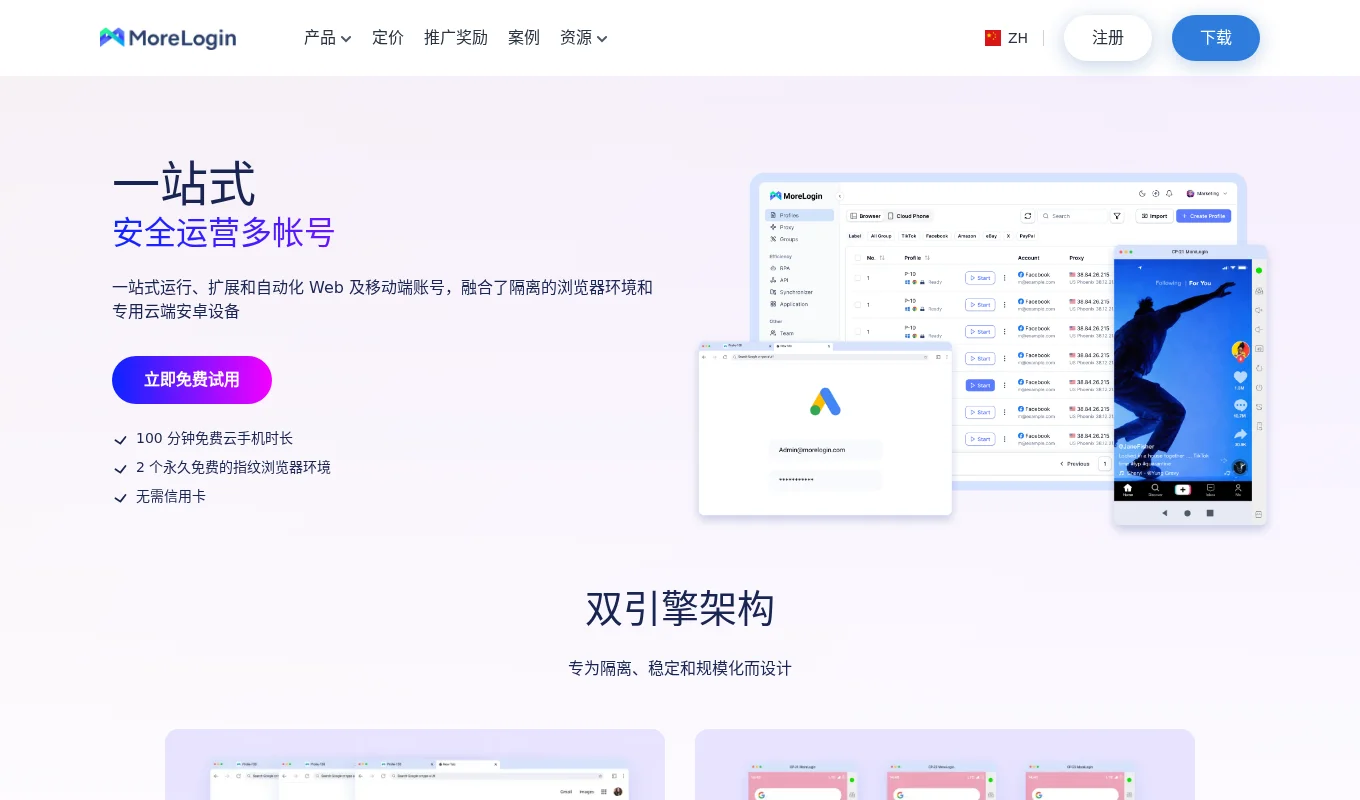The height and width of the screenshot is (800, 1360).
Task: Click a carousel indicator dot under the phone mockup
Action: pyautogui.click(x=1187, y=513)
